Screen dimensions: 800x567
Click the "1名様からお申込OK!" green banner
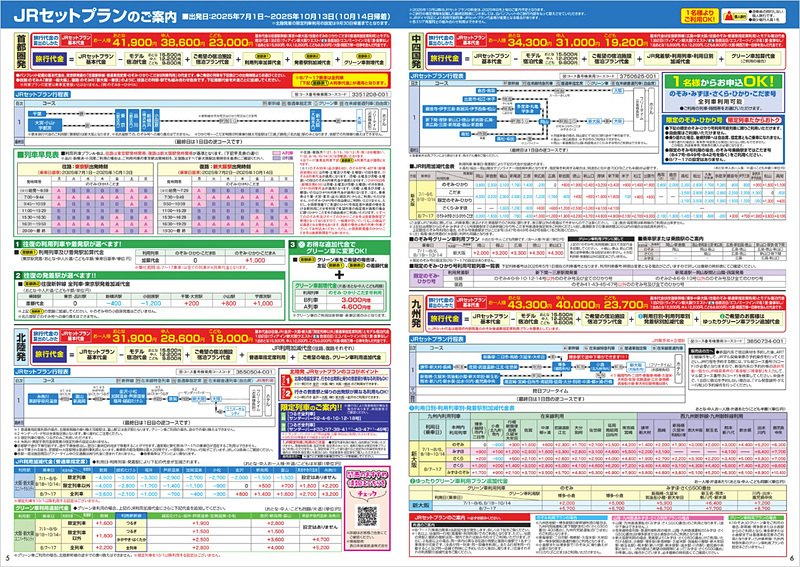click(x=722, y=81)
